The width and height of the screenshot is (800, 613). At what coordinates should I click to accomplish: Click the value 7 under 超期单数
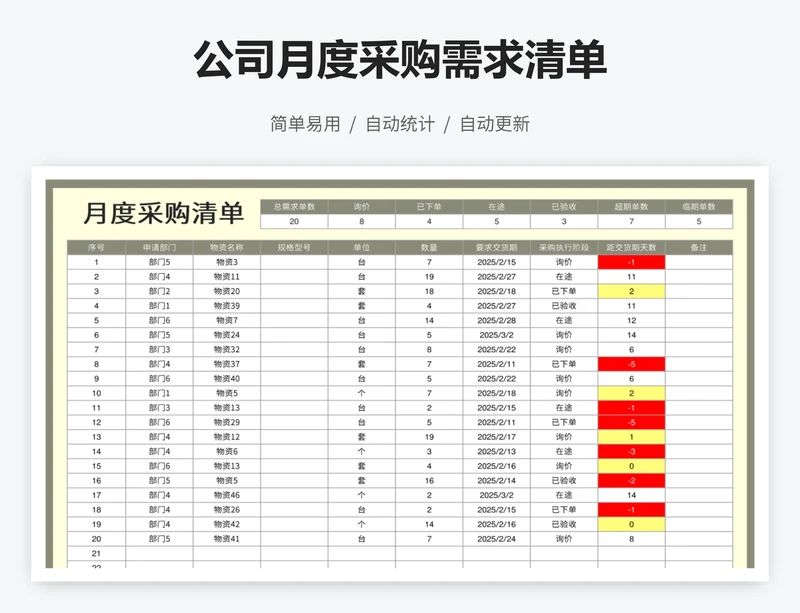click(631, 222)
